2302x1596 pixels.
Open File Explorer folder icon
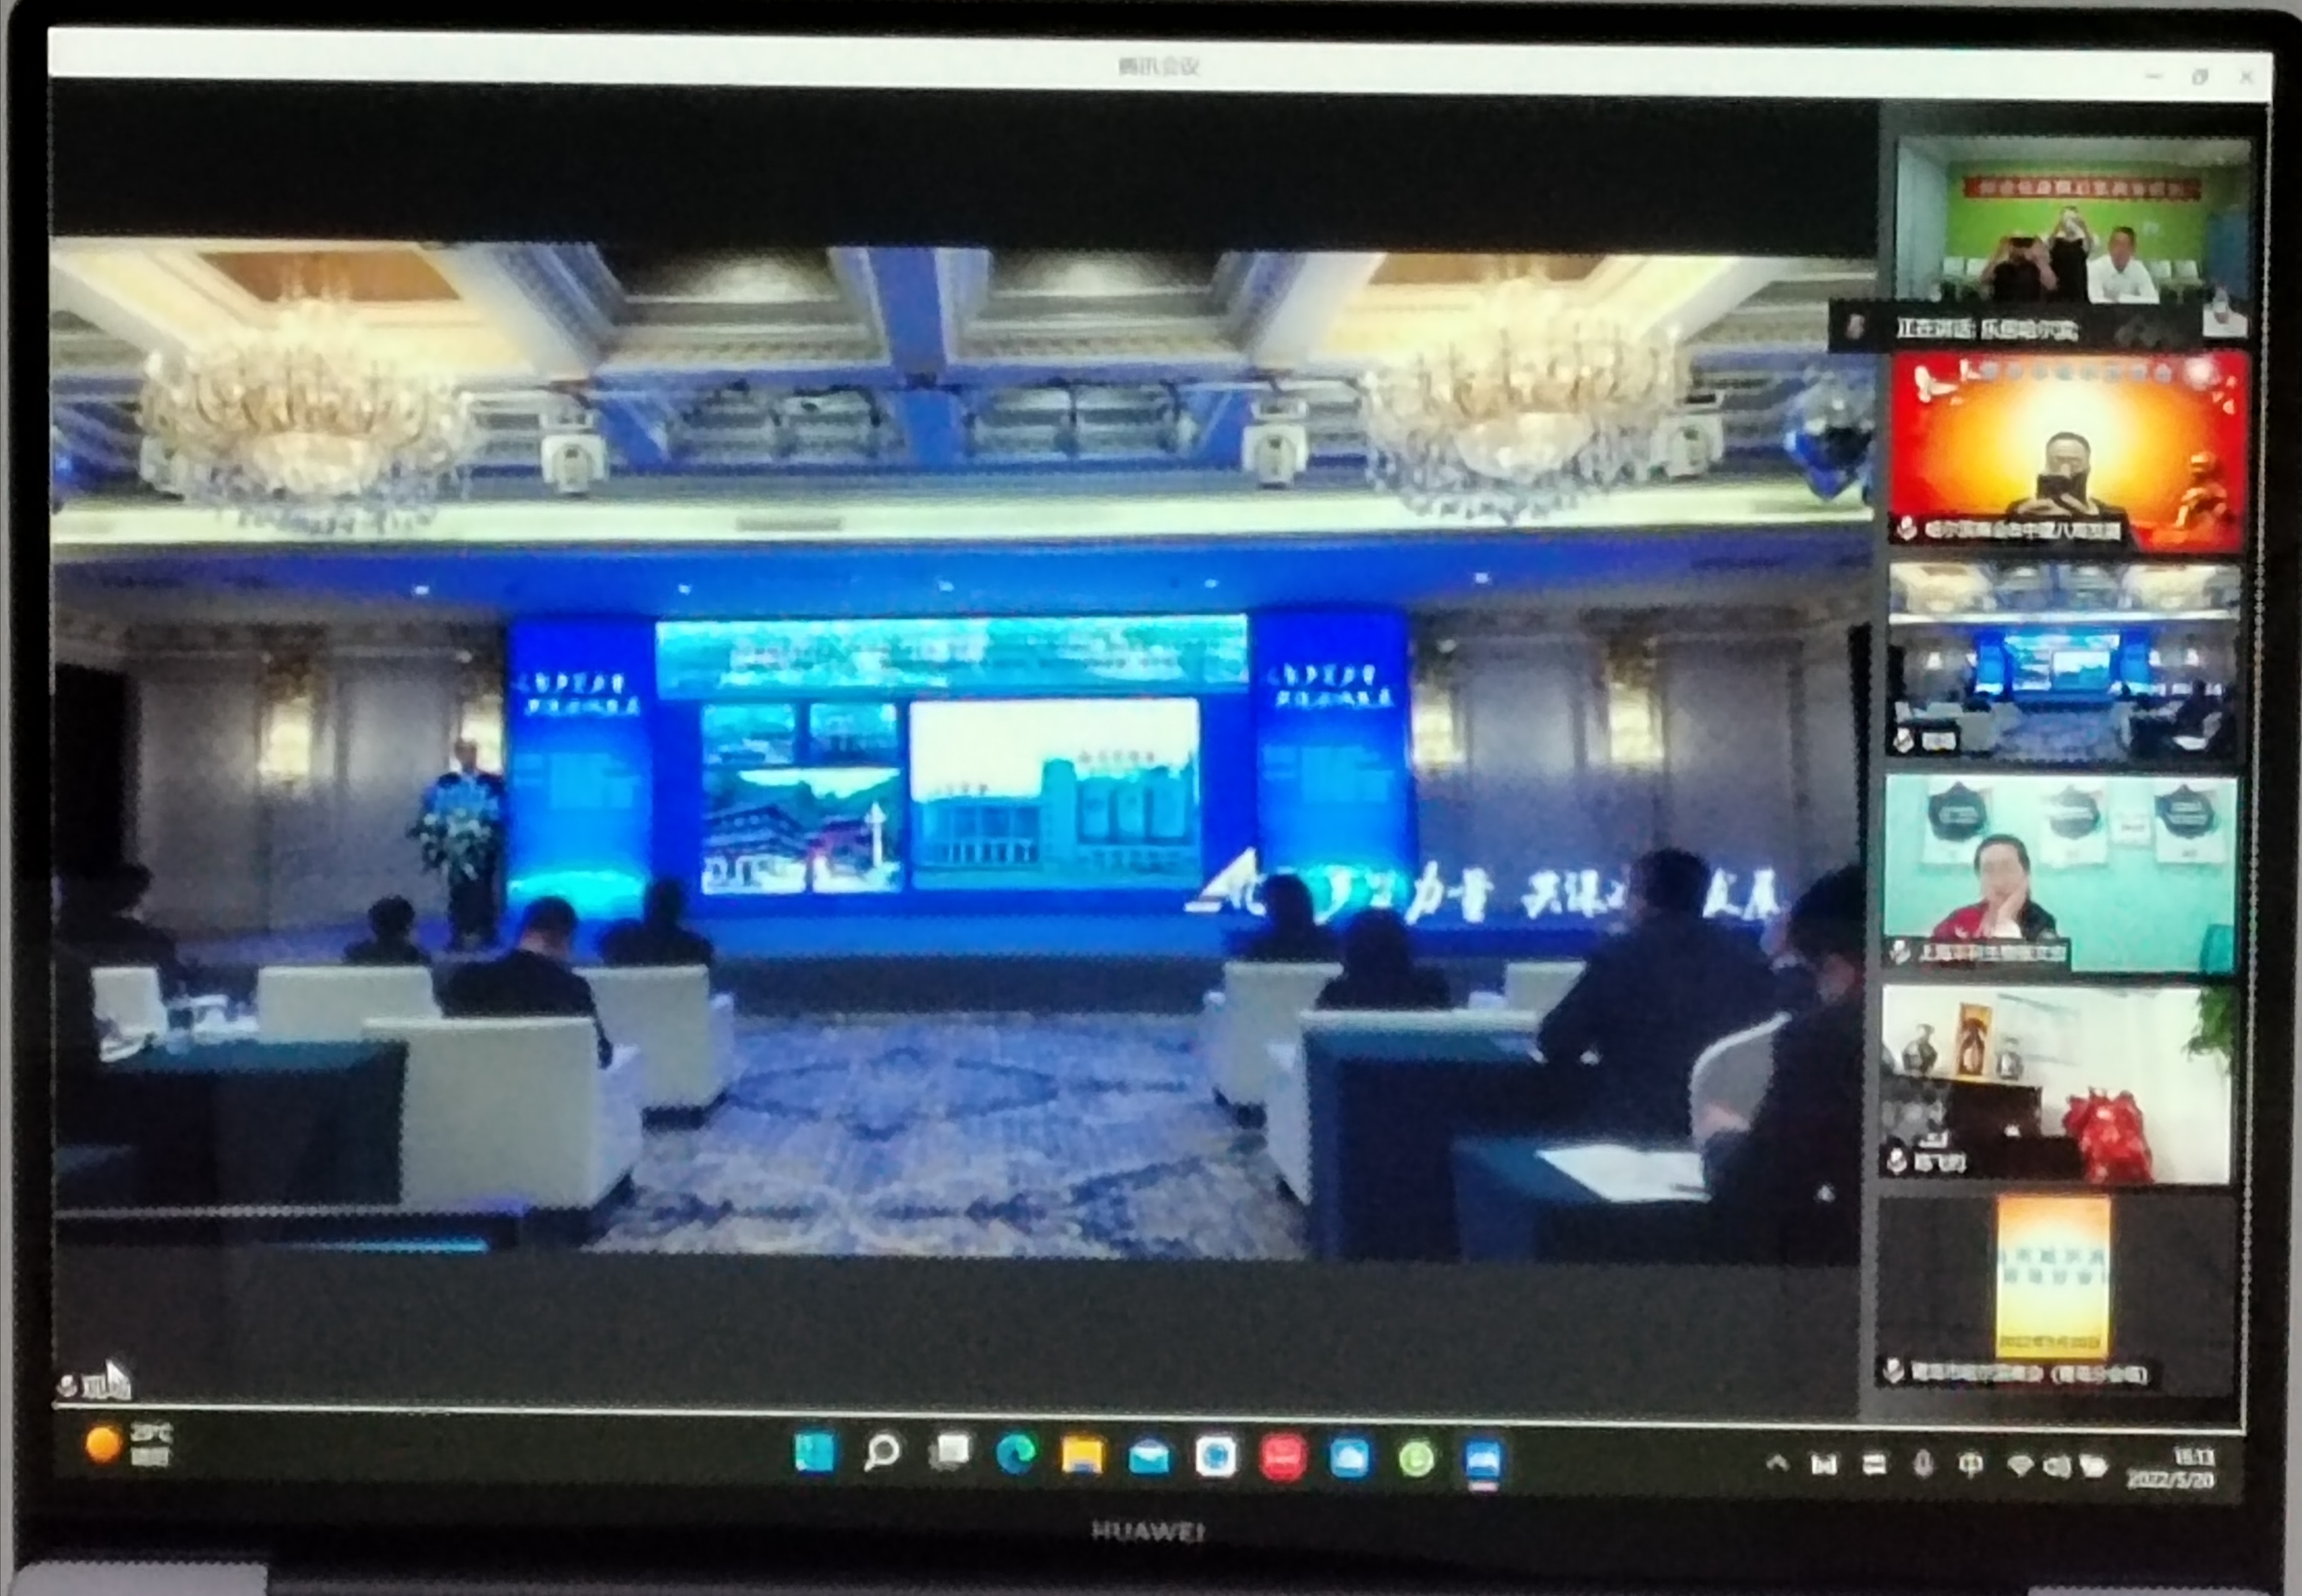pos(1082,1456)
